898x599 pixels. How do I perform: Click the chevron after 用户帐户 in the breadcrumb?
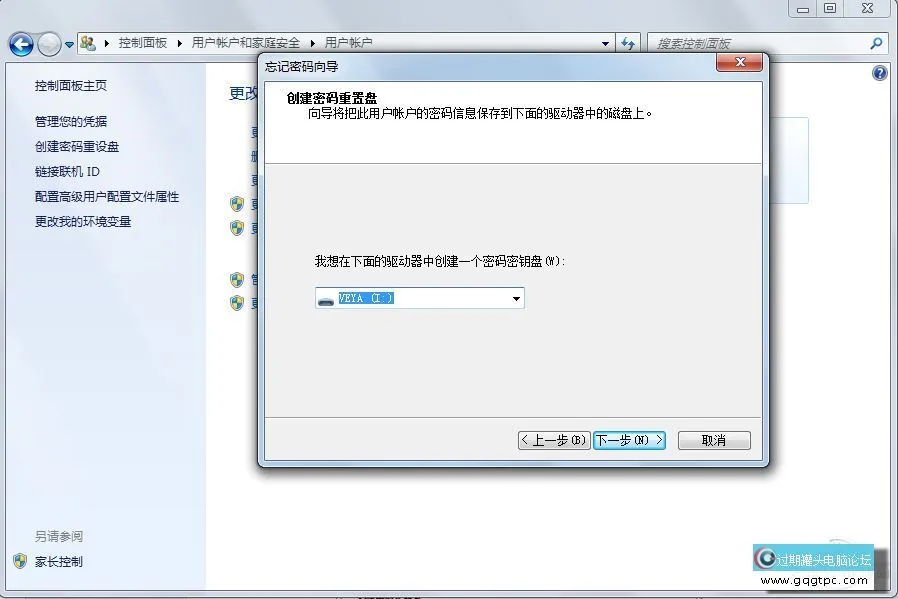click(604, 43)
